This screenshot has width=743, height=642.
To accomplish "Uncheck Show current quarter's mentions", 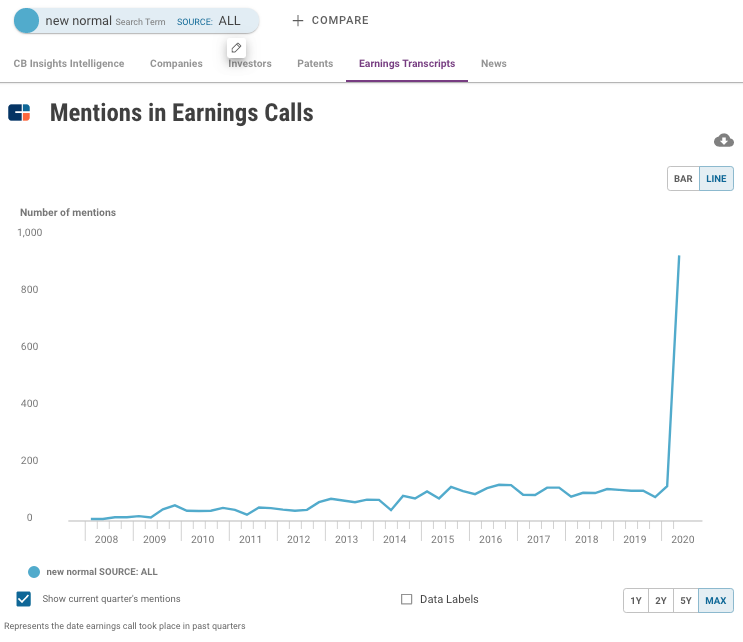I will [x=24, y=599].
